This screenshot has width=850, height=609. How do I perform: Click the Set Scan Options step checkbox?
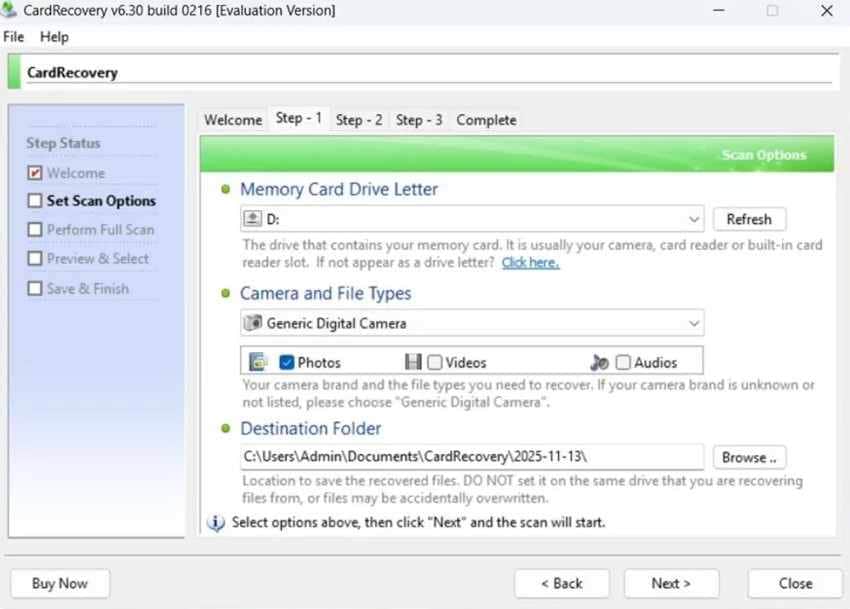35,201
